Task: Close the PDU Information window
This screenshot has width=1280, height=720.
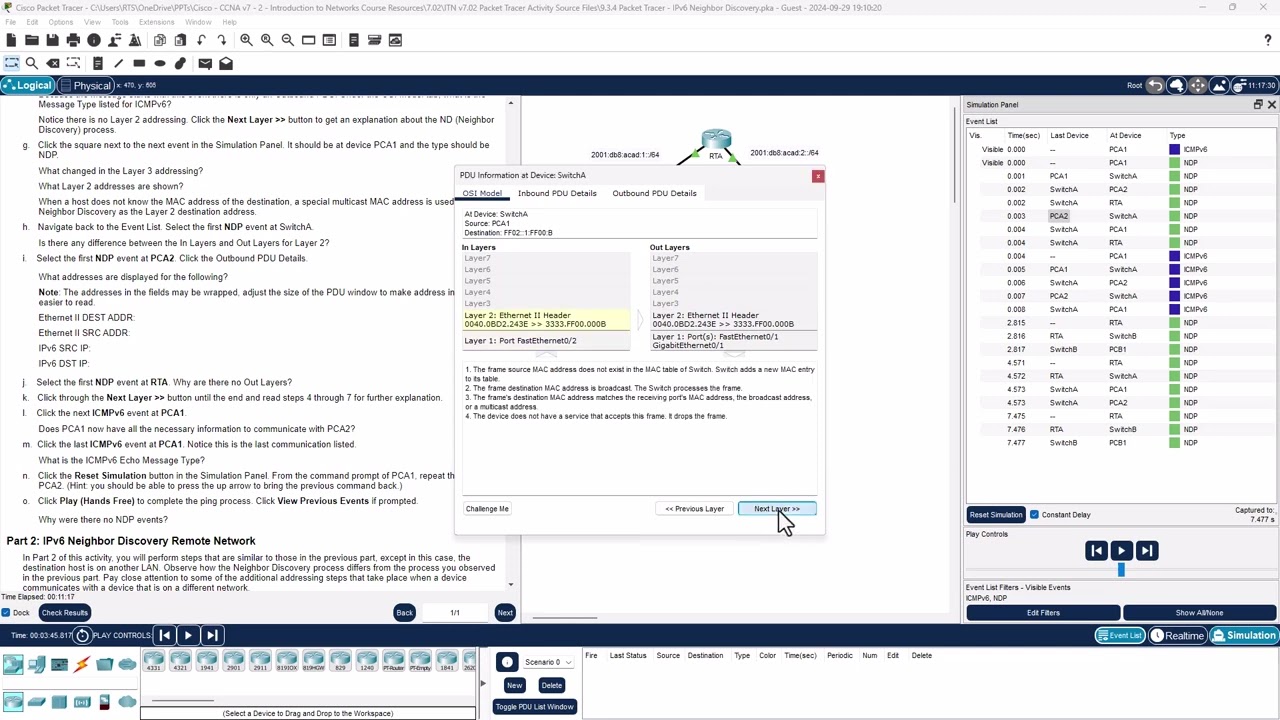Action: pos(818,176)
